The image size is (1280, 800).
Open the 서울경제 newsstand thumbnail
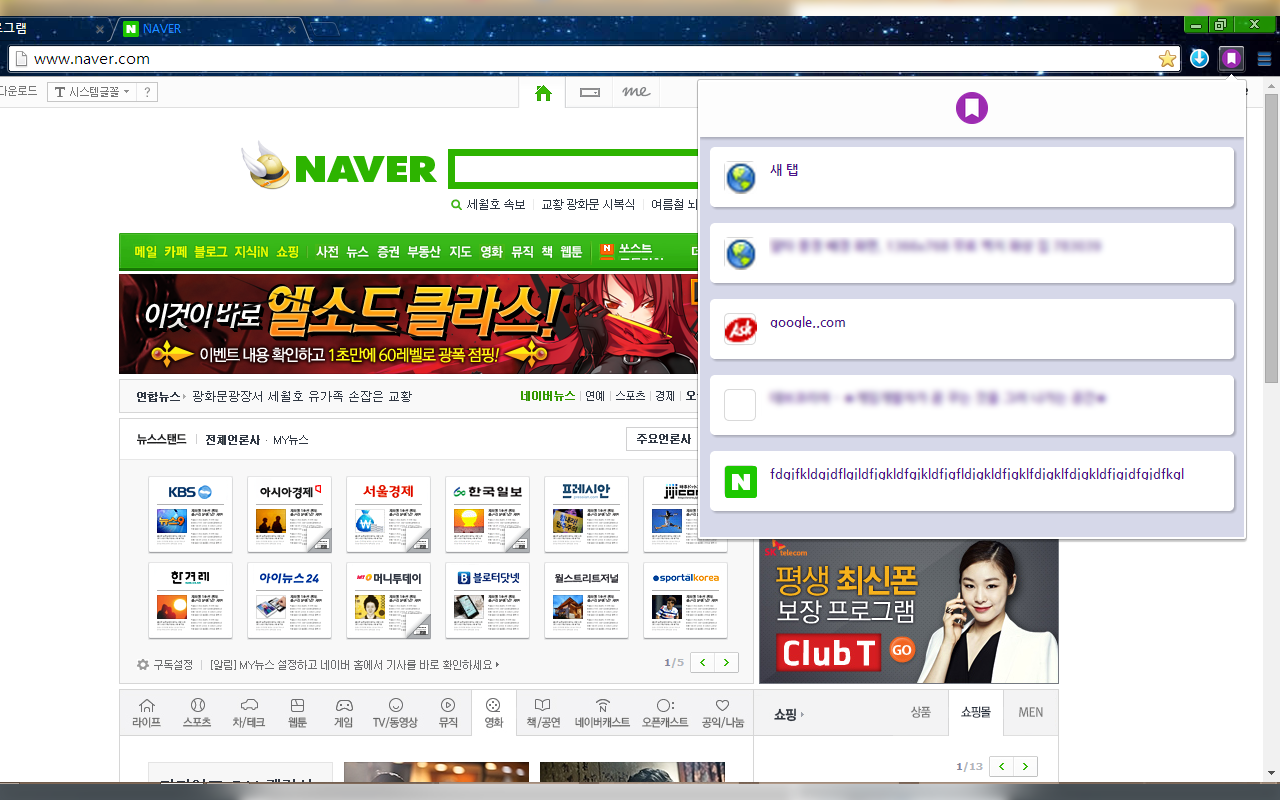pyautogui.click(x=388, y=514)
